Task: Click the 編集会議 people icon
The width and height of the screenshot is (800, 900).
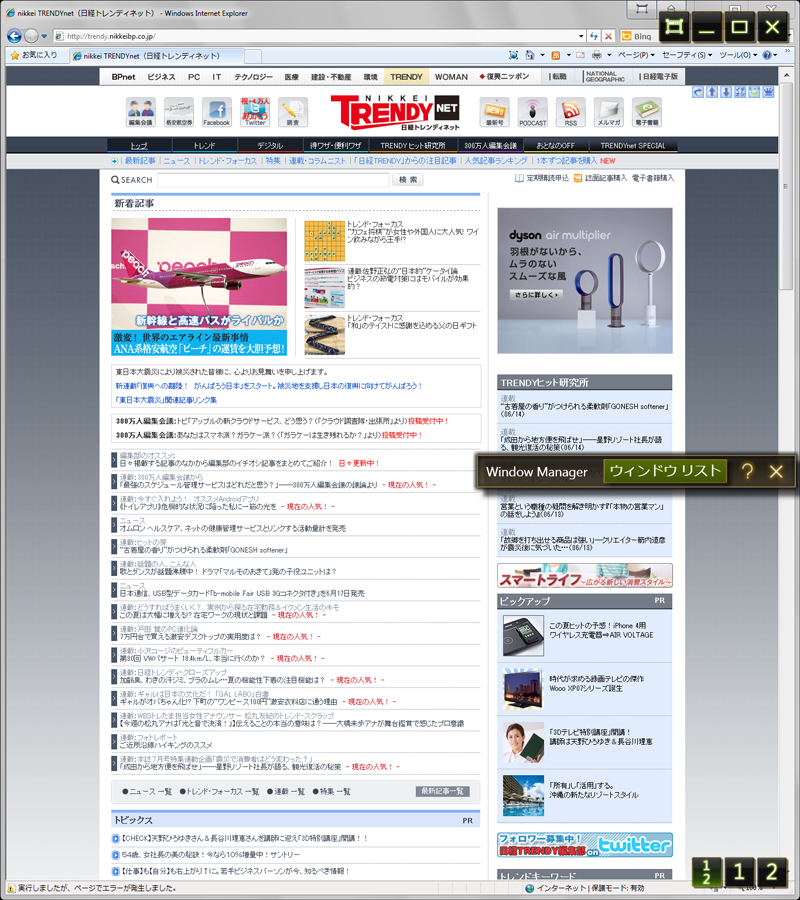Action: 141,112
